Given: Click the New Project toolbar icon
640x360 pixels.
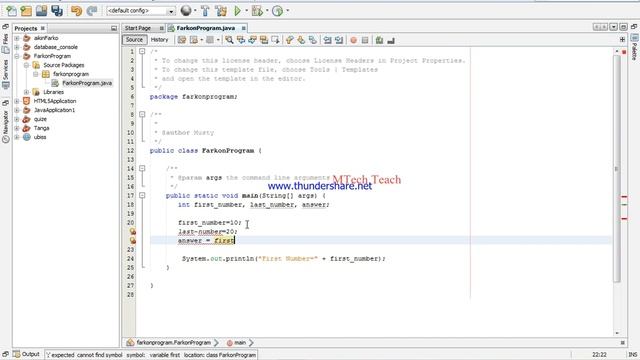Looking at the screenshot, I should [x=26, y=11].
